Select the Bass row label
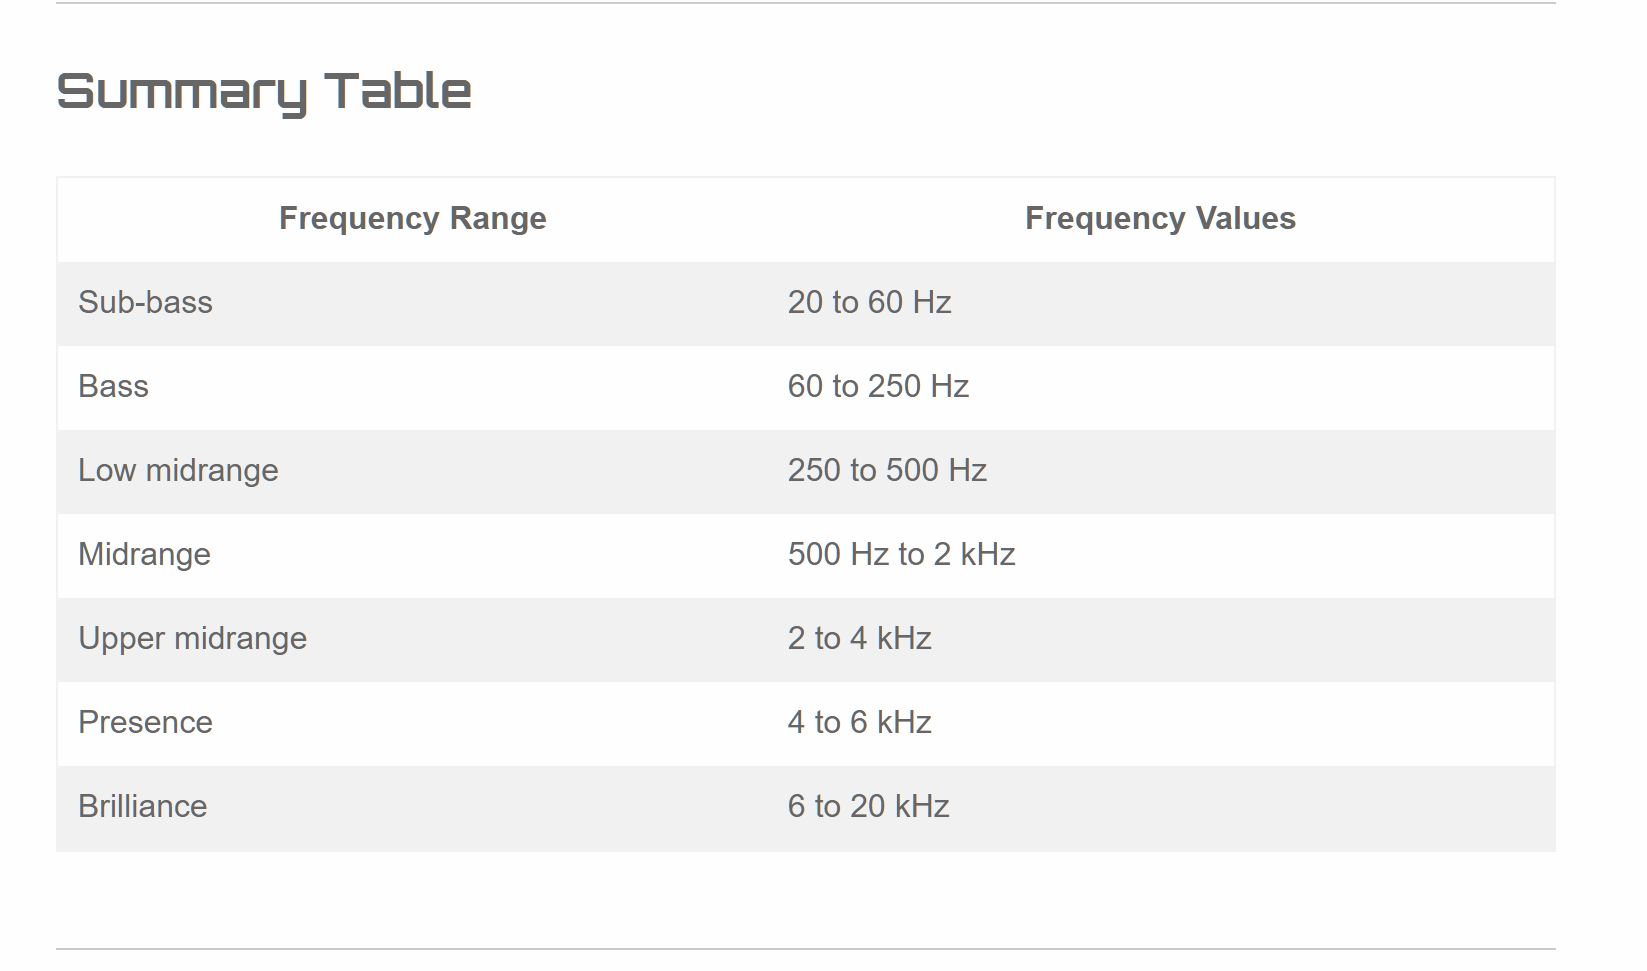Viewport: 1647px width, 971px height. (113, 386)
